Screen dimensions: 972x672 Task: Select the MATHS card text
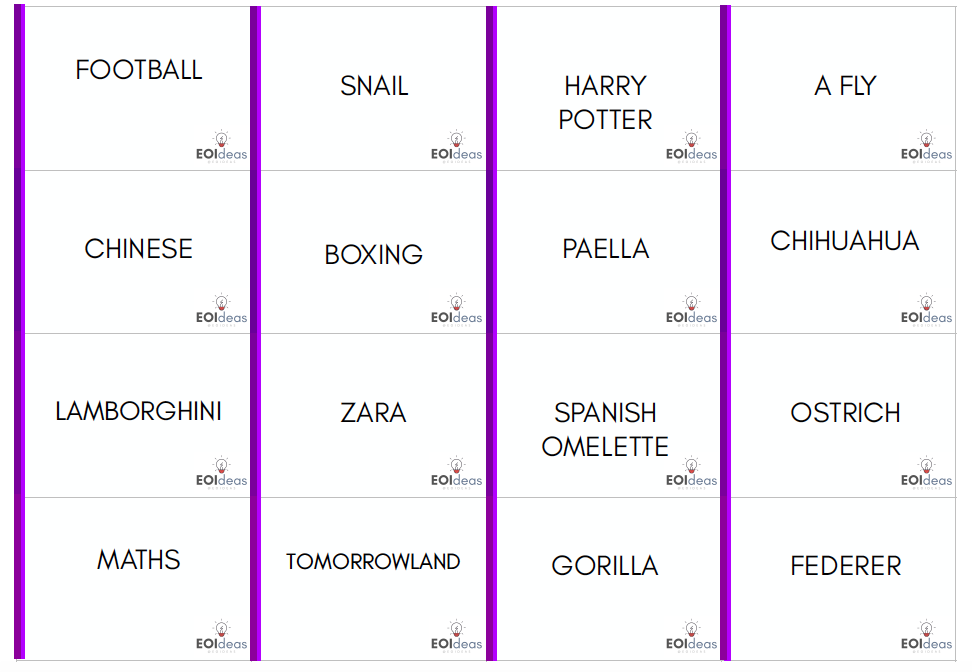[x=139, y=560]
